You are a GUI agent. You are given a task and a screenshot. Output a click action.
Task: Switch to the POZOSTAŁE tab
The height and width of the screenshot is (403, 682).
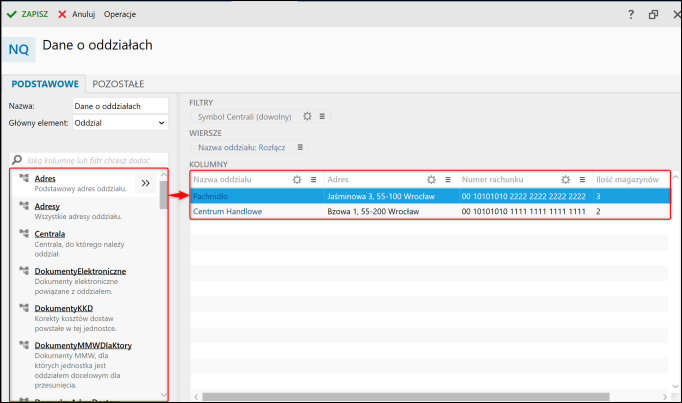coord(118,84)
